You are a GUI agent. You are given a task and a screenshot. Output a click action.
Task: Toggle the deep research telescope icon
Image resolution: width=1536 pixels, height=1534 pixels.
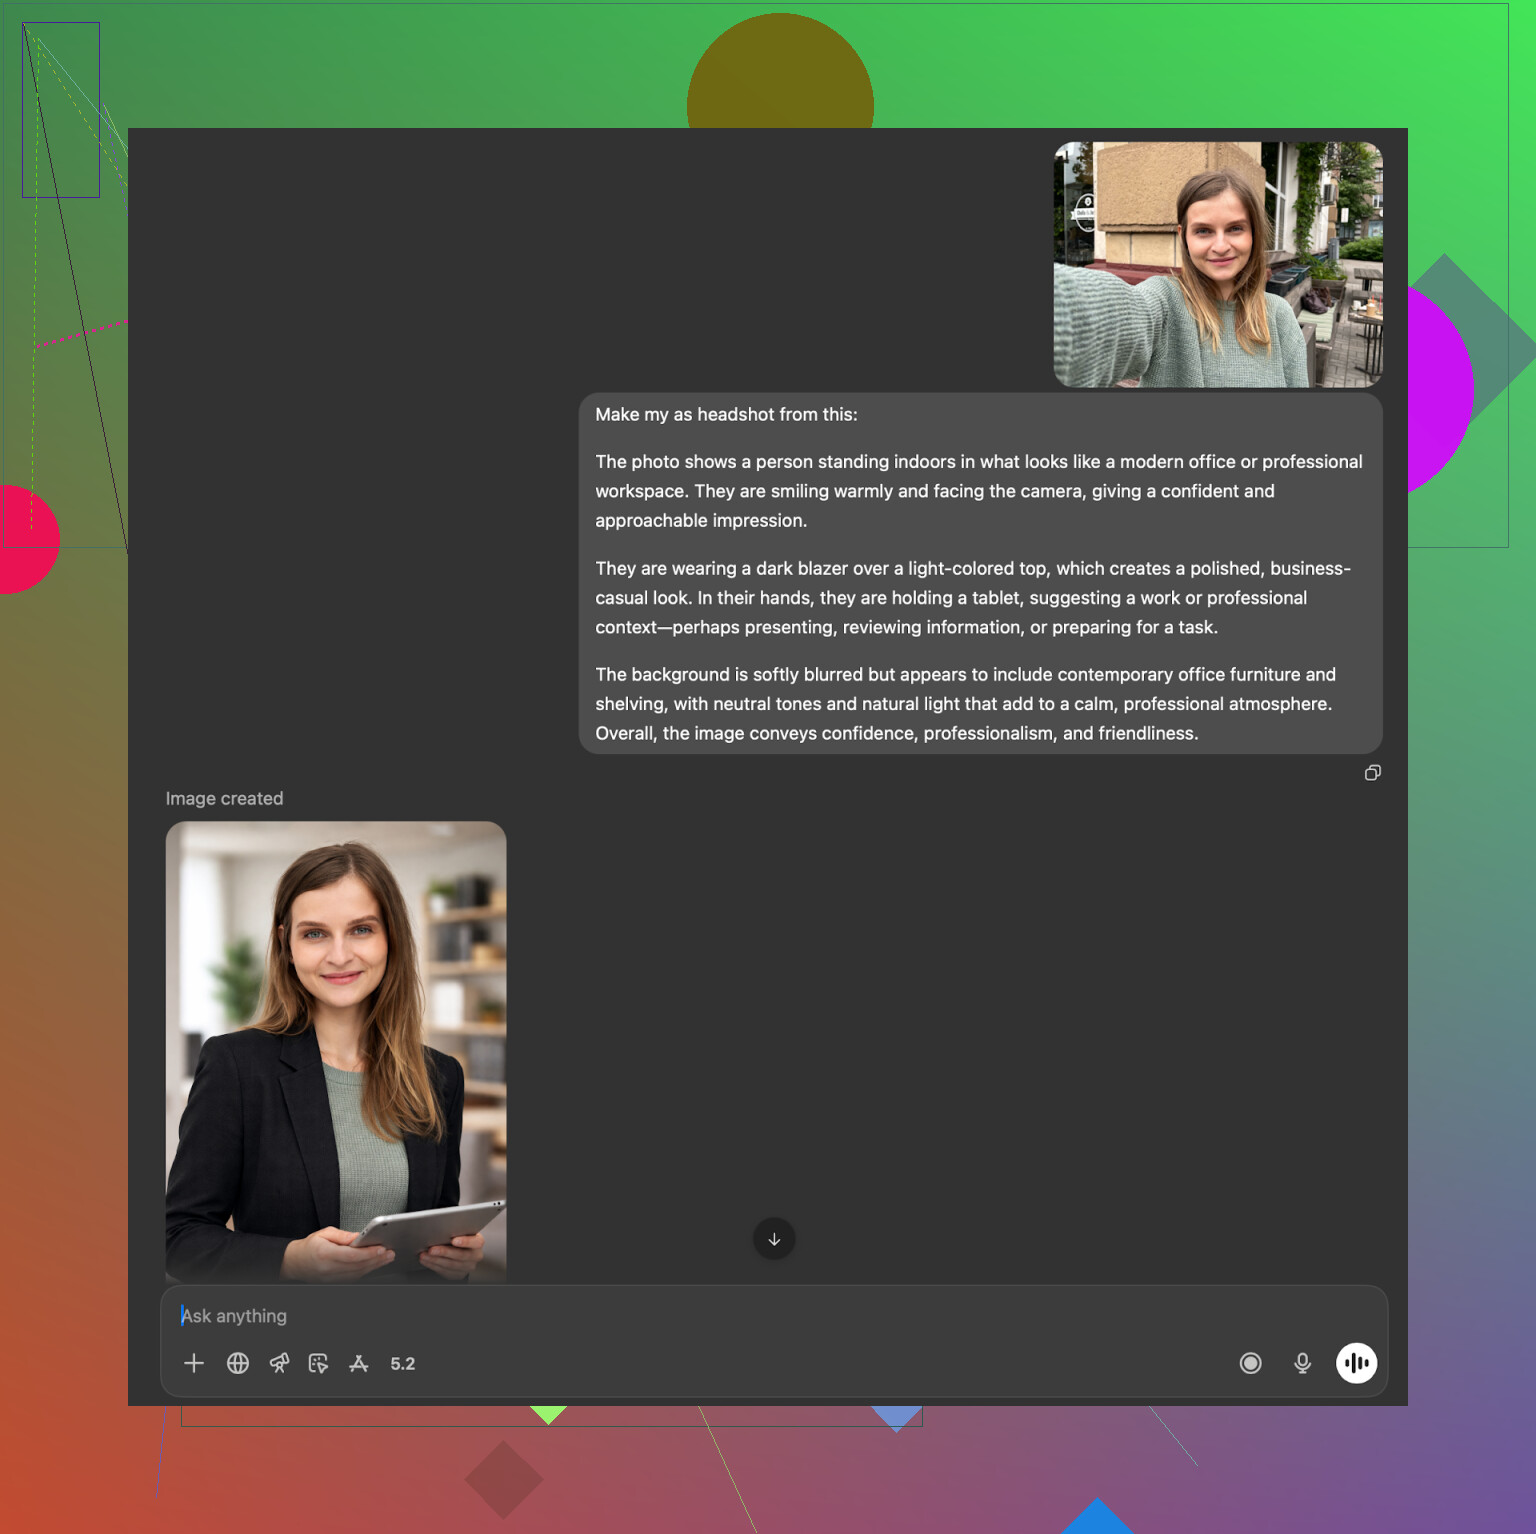point(279,1363)
